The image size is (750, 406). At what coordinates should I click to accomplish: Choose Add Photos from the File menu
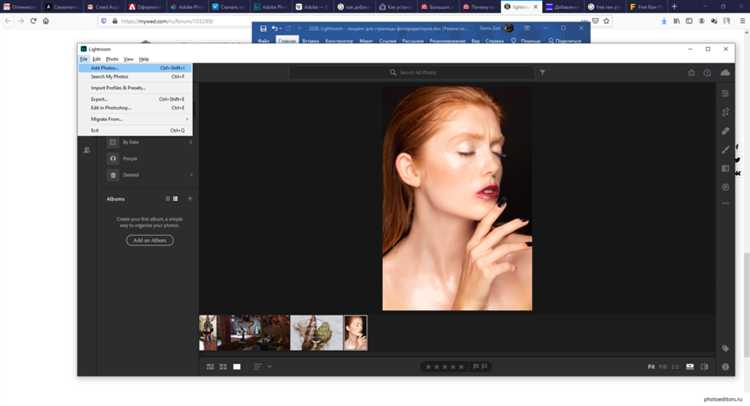pos(135,68)
